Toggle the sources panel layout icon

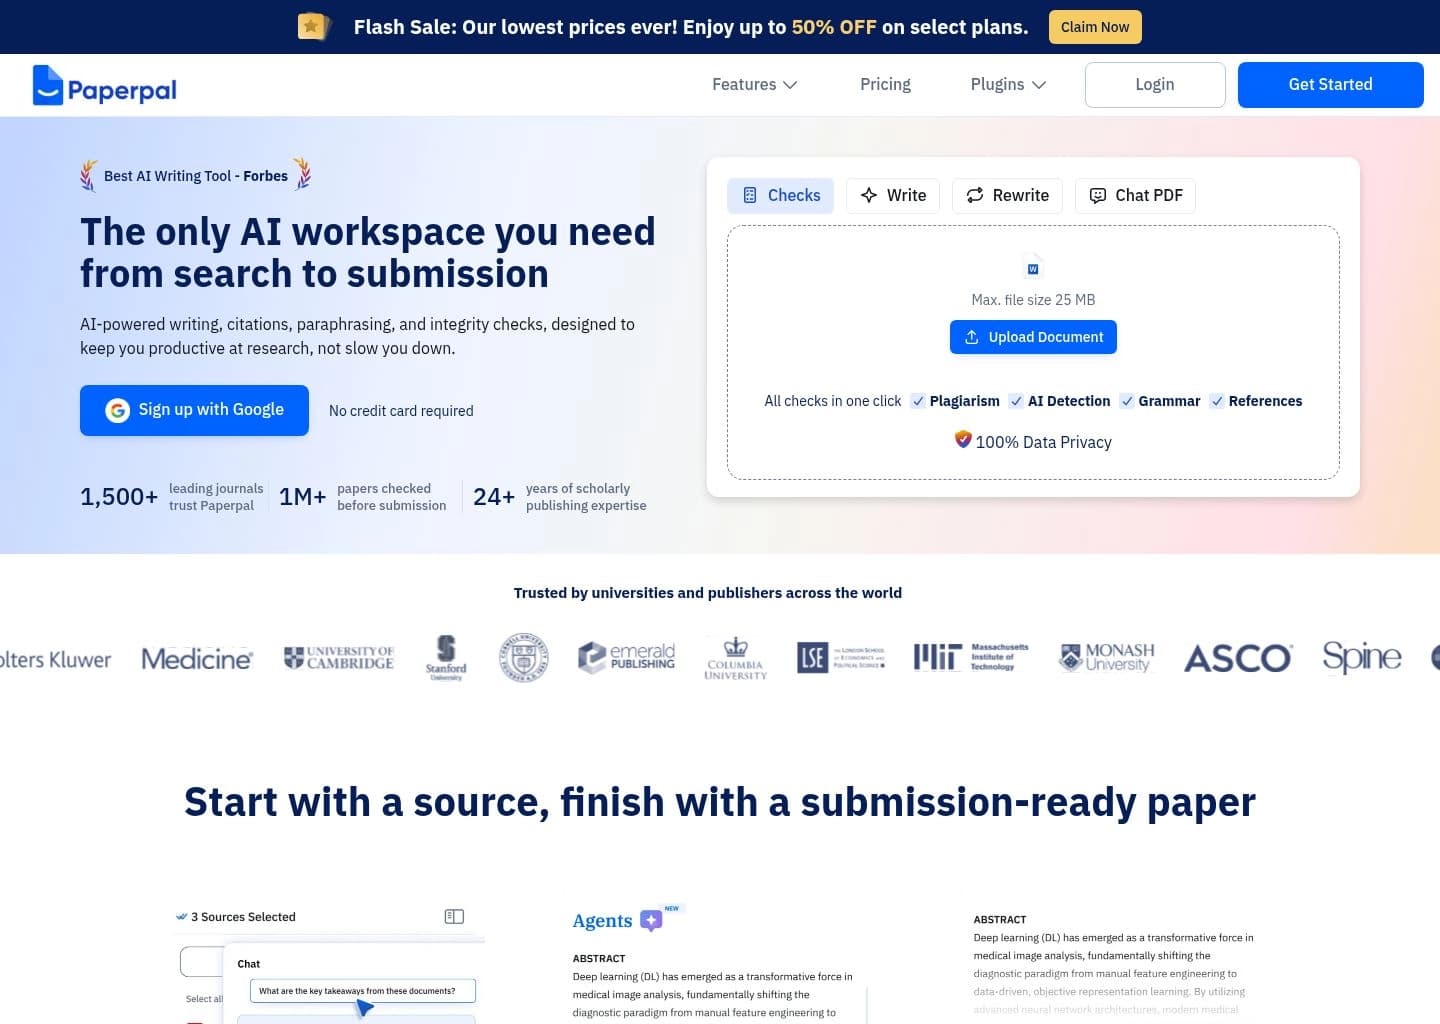(454, 916)
